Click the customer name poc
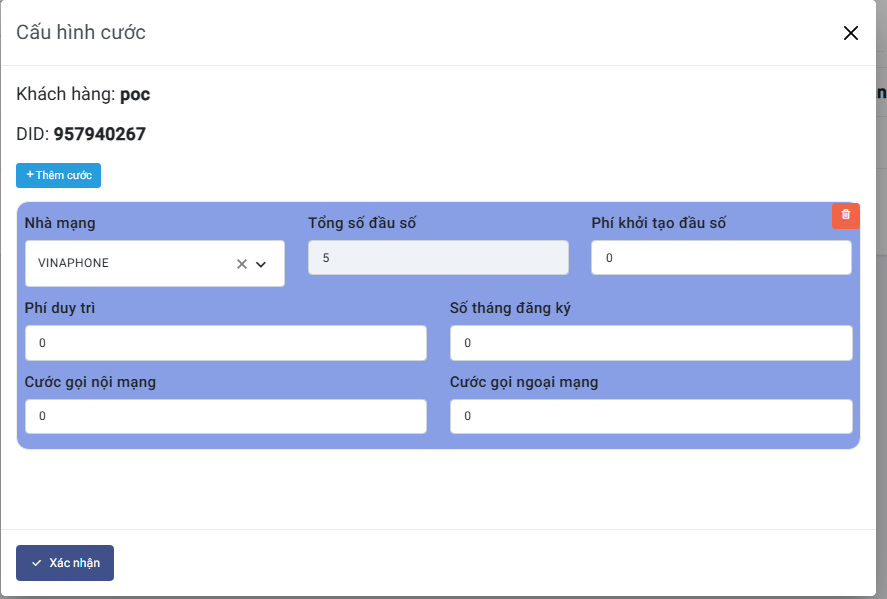Screen dimensions: 887x599 [x=135, y=95]
